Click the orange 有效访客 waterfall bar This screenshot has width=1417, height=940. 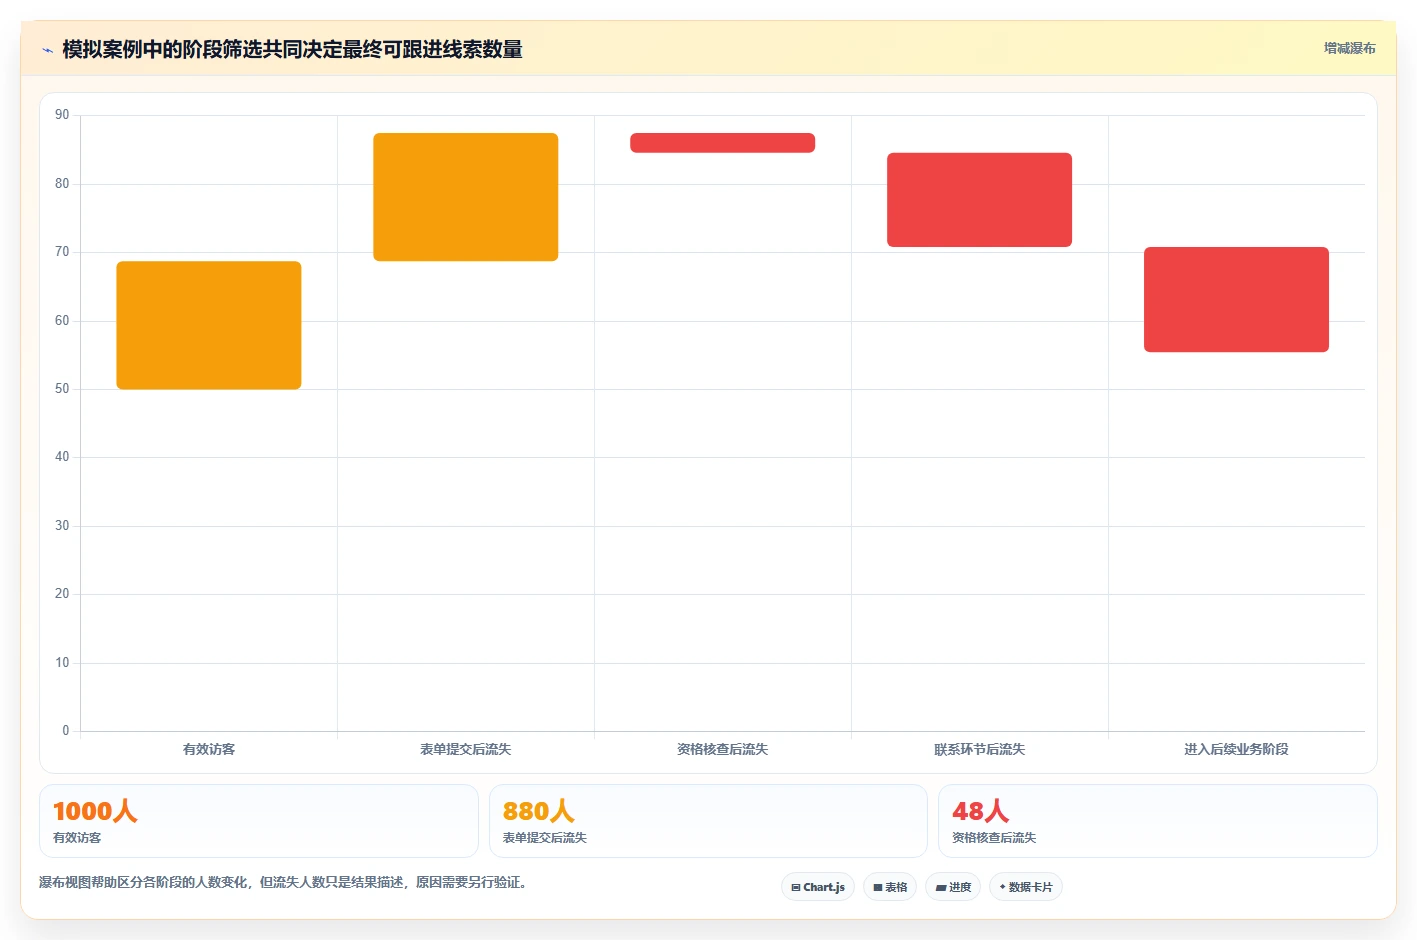209,325
